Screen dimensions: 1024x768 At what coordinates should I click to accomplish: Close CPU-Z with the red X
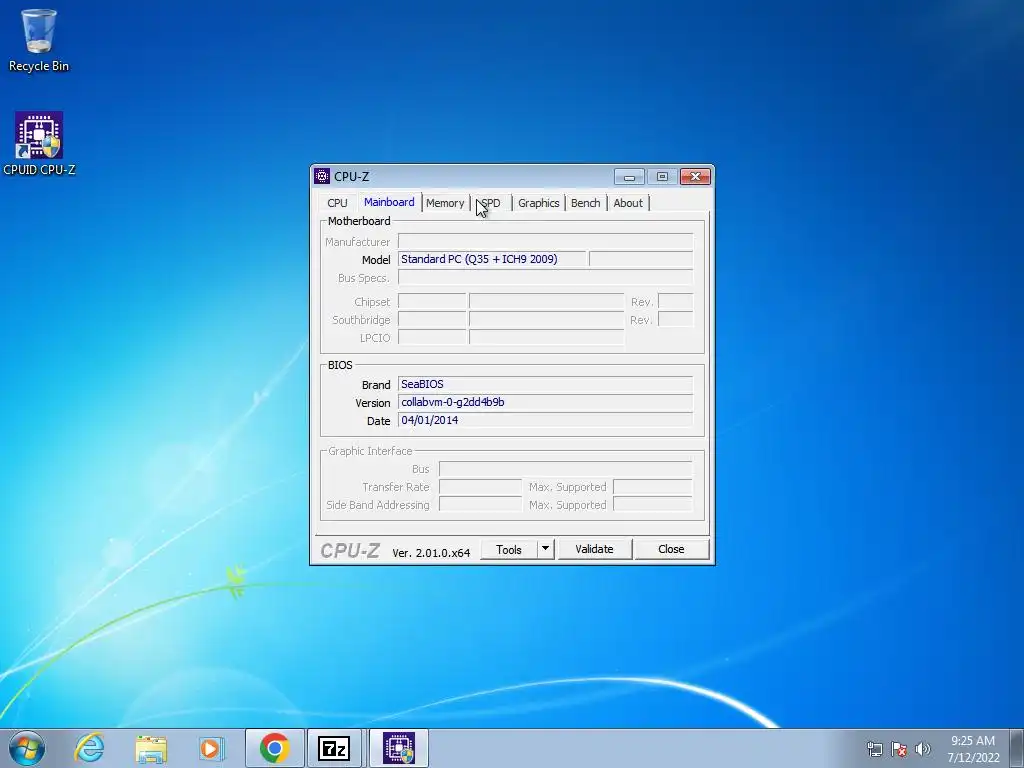tap(696, 177)
